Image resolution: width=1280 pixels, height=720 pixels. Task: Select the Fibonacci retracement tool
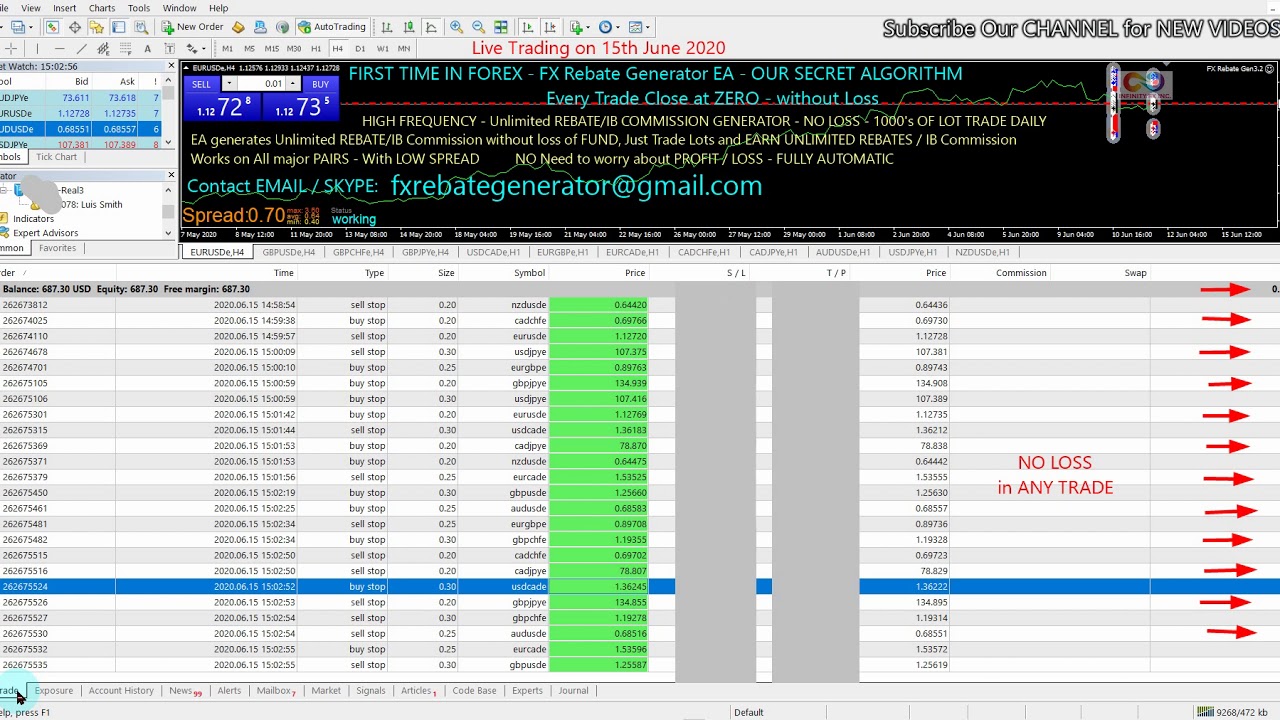pyautogui.click(x=125, y=48)
